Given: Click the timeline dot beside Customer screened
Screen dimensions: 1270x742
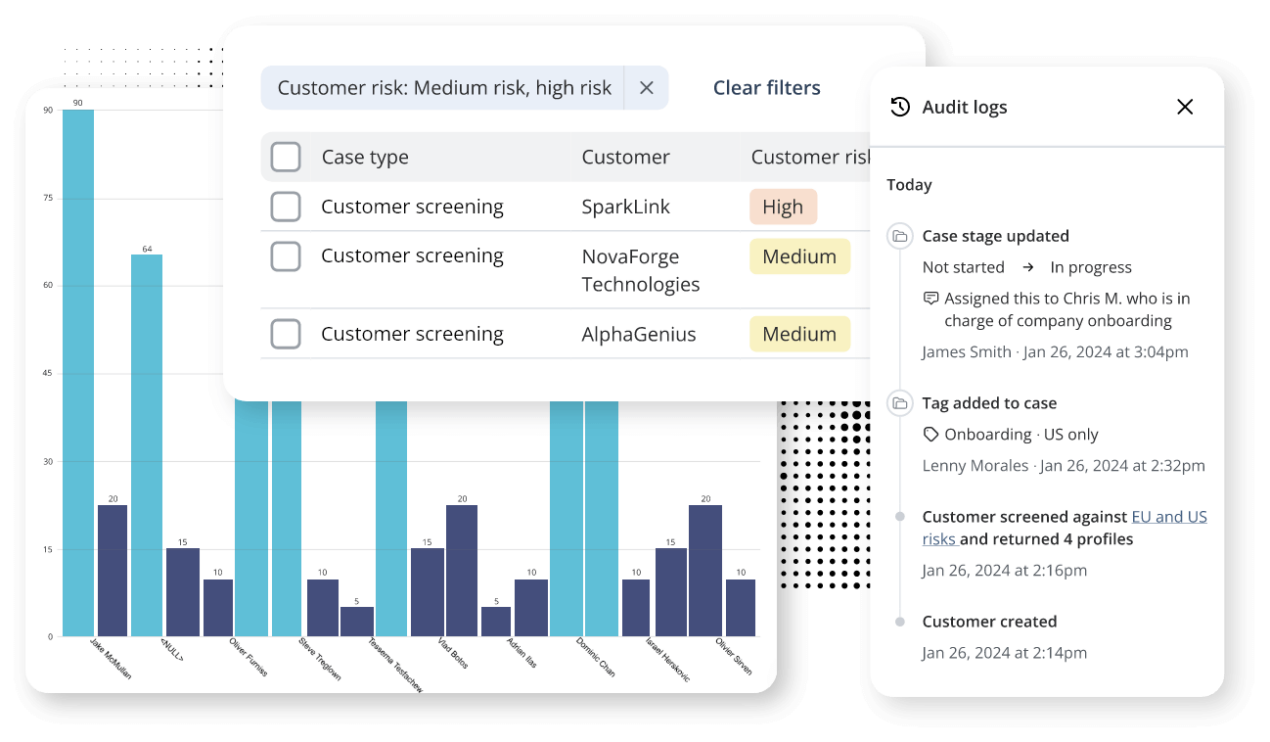Looking at the screenshot, I should 900,517.
